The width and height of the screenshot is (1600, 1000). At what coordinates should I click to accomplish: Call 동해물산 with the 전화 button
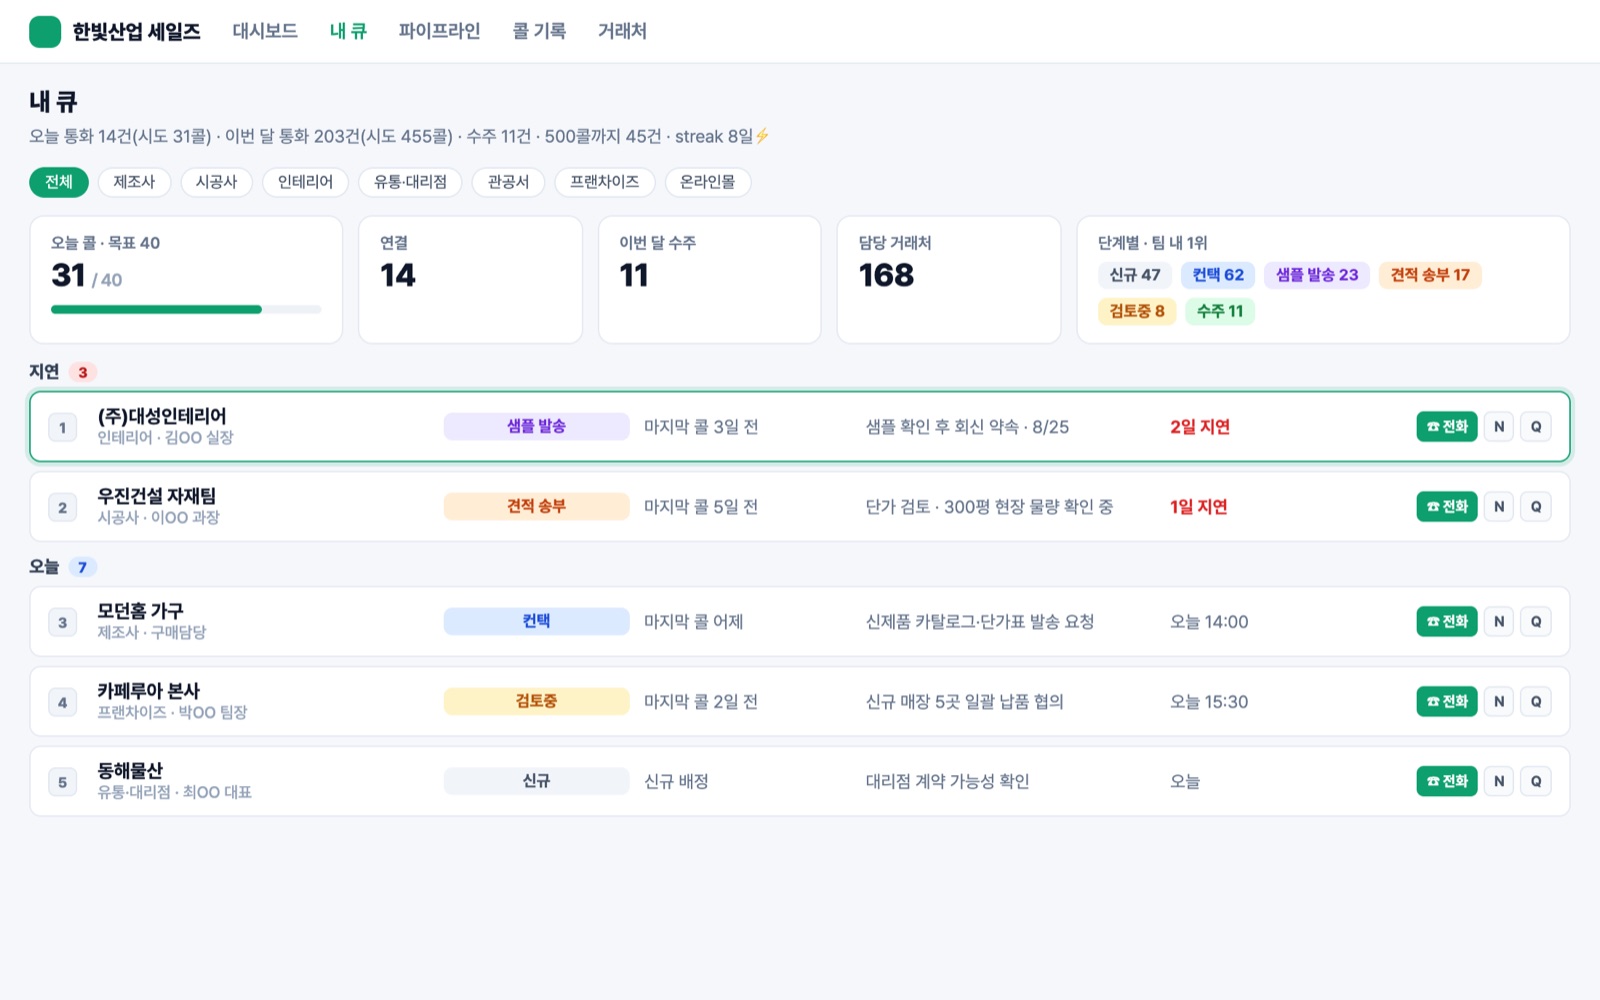tap(1446, 782)
